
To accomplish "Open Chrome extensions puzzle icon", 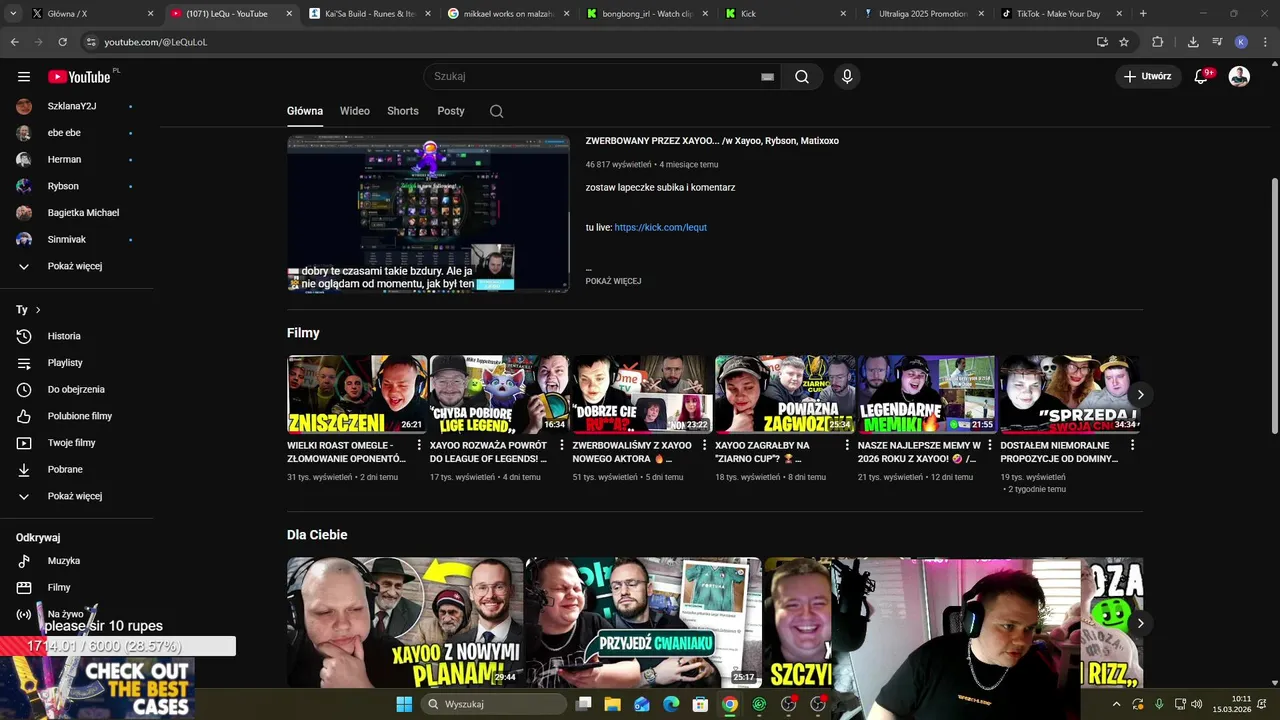I will 1158,42.
